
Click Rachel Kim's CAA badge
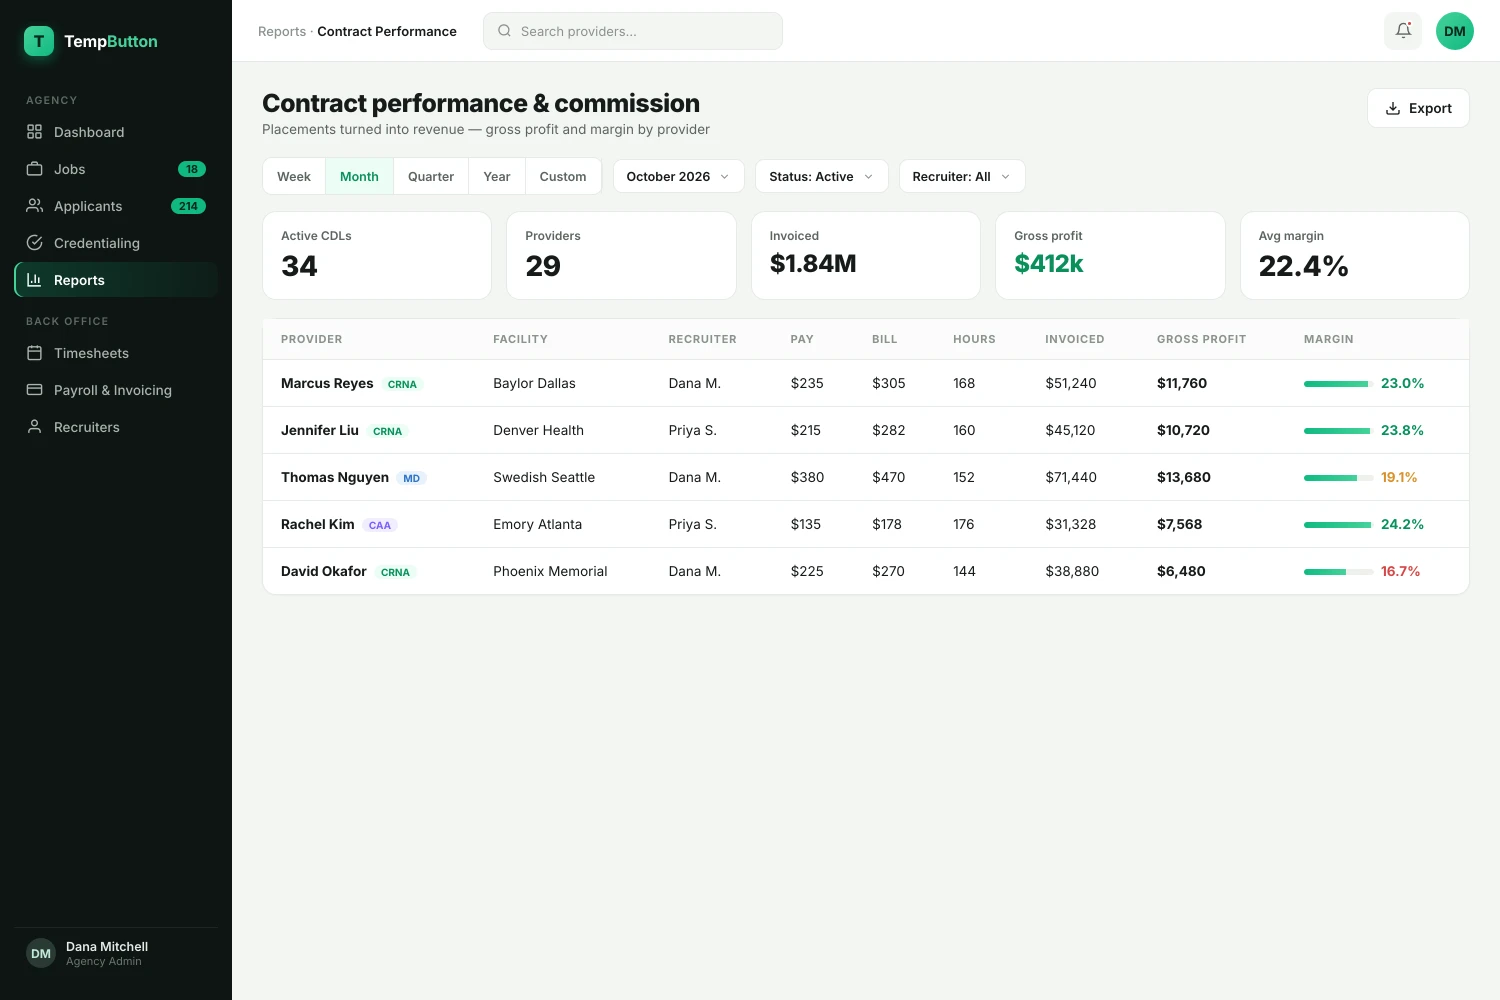point(380,525)
